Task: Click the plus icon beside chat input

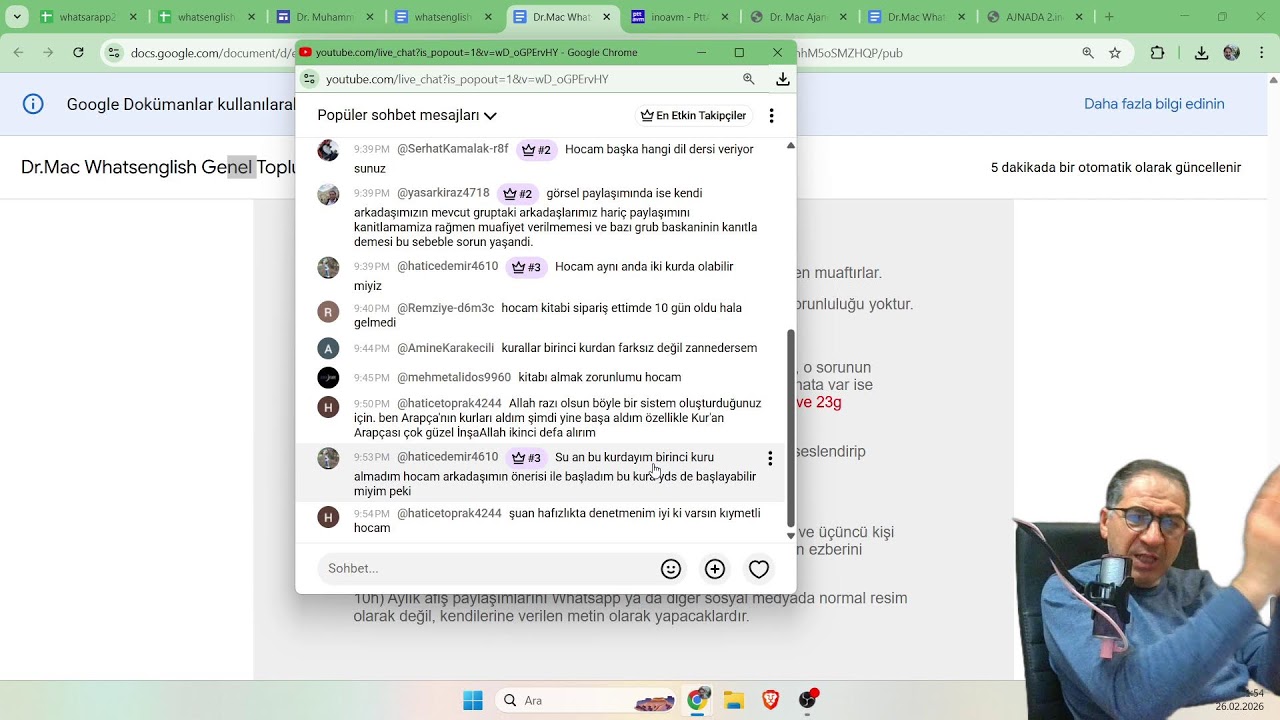Action: pyautogui.click(x=715, y=569)
